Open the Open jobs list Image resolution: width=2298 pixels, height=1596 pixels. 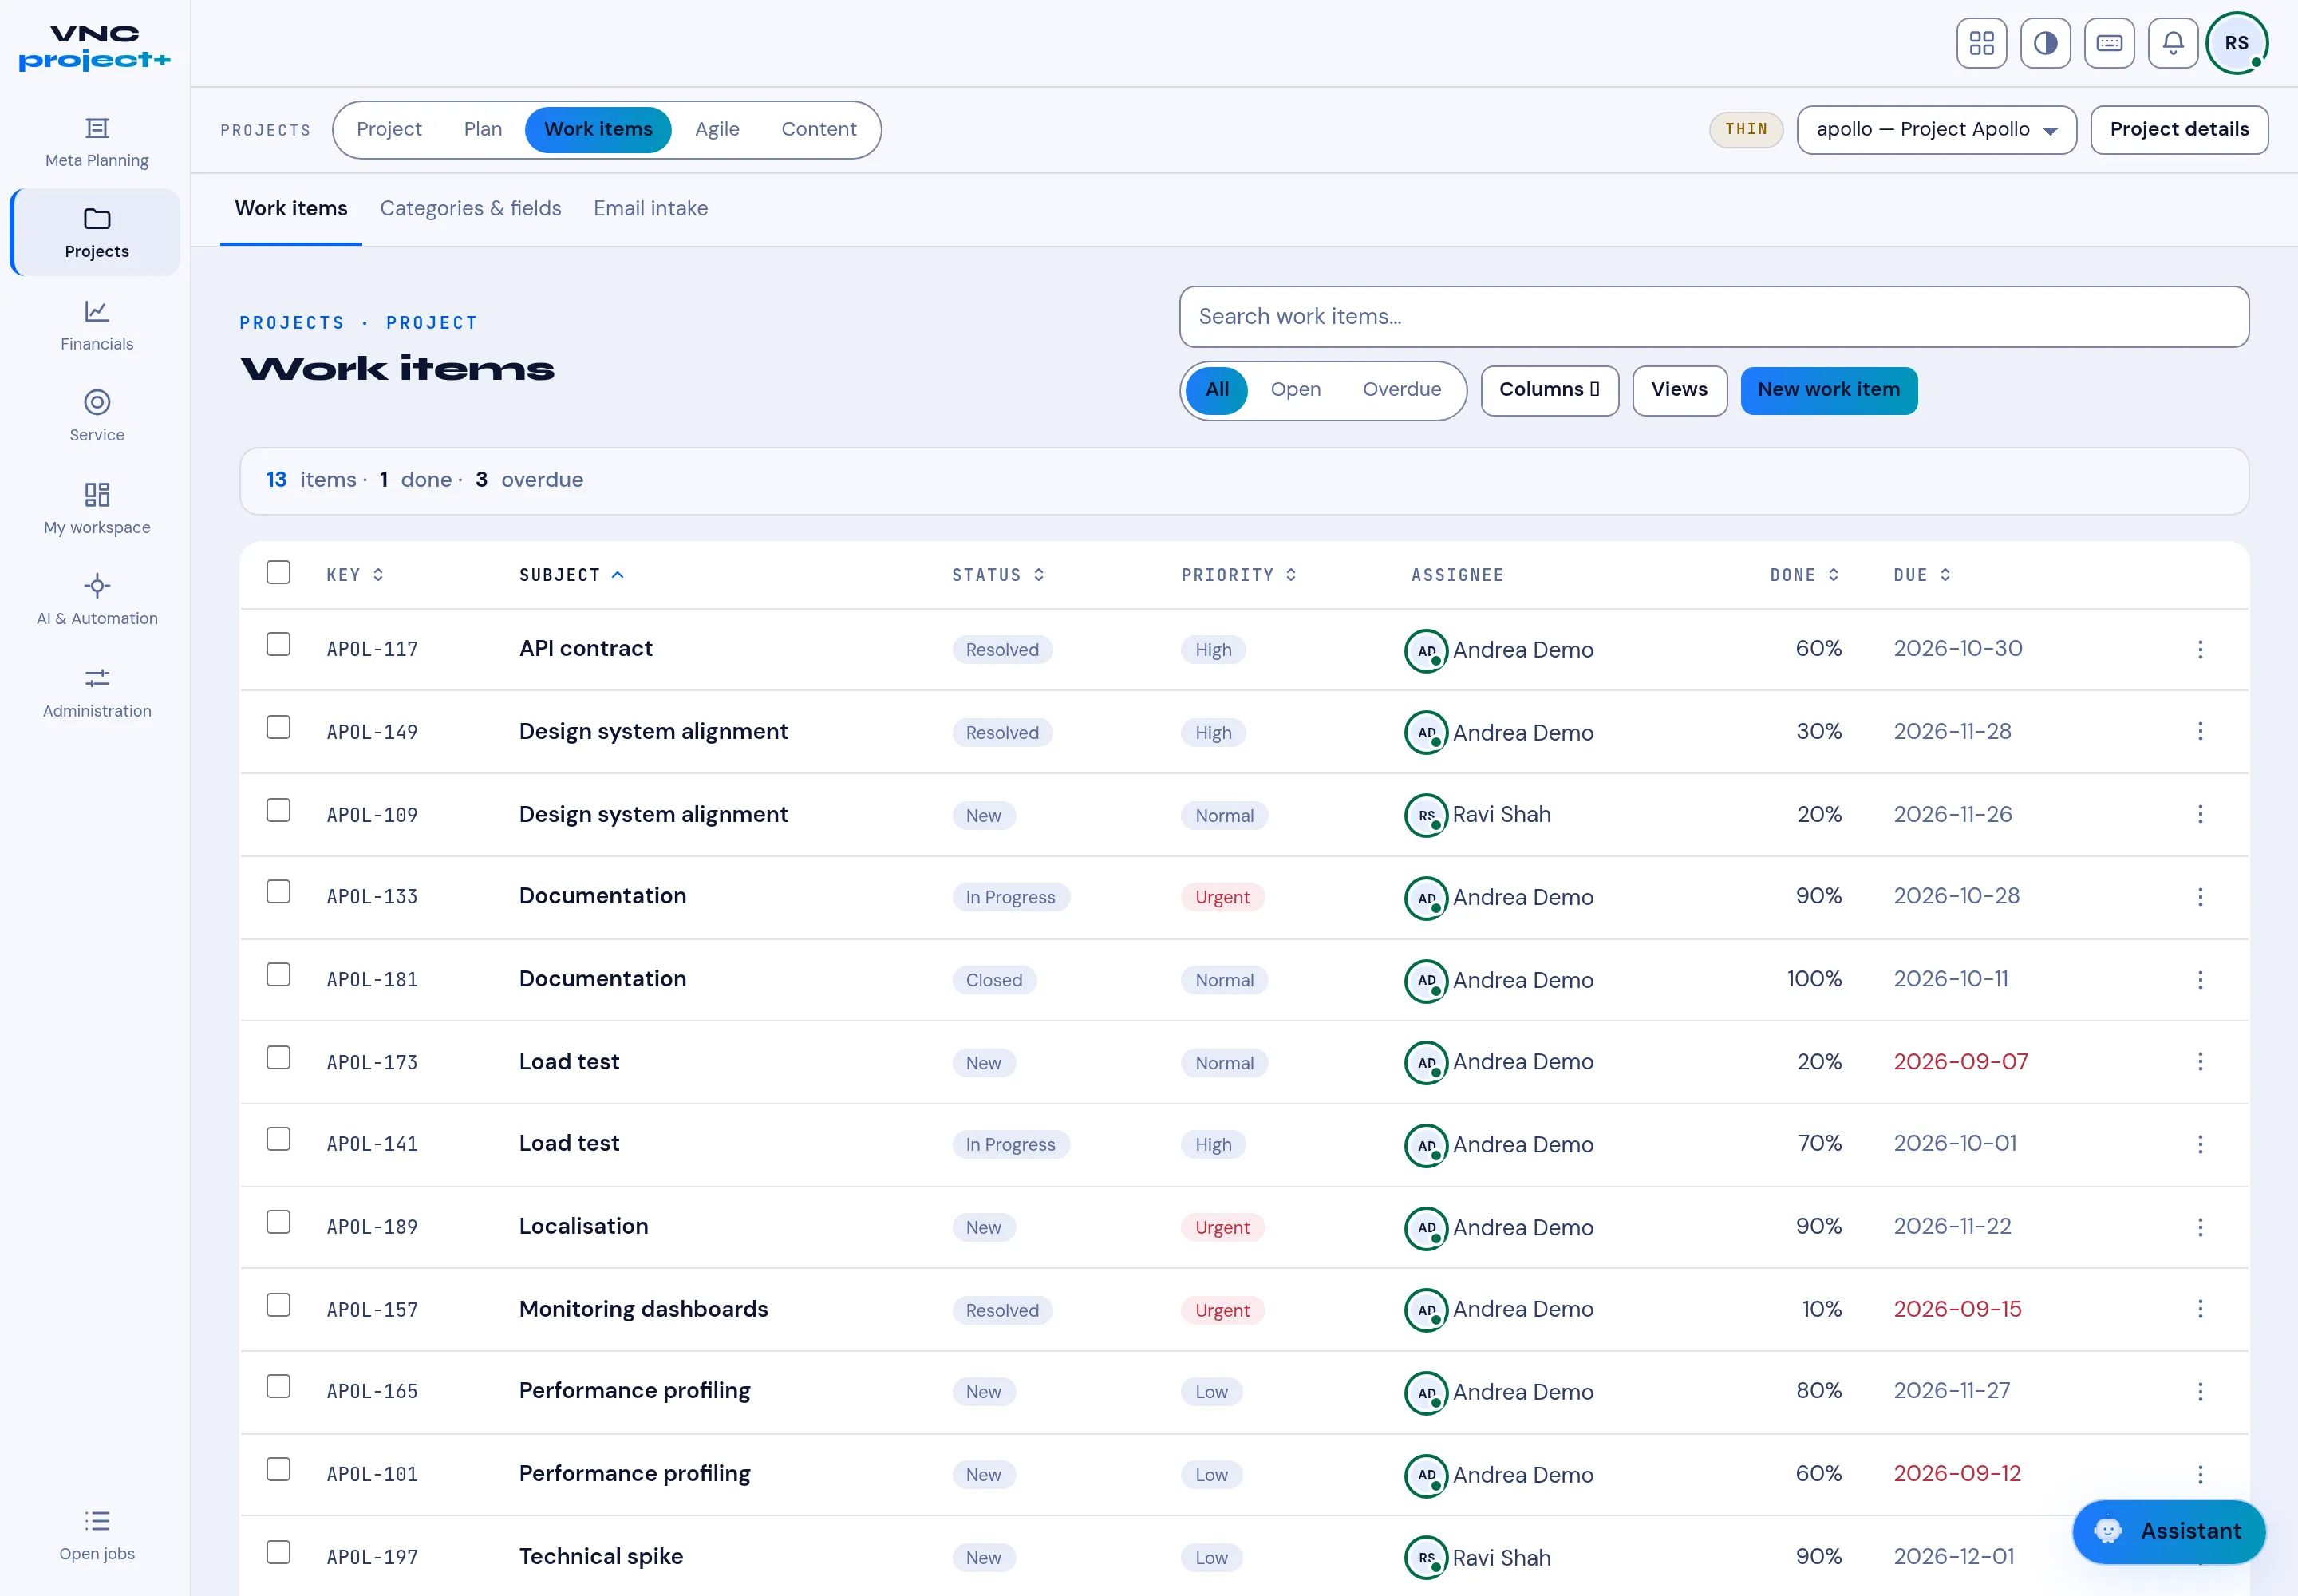click(96, 1534)
